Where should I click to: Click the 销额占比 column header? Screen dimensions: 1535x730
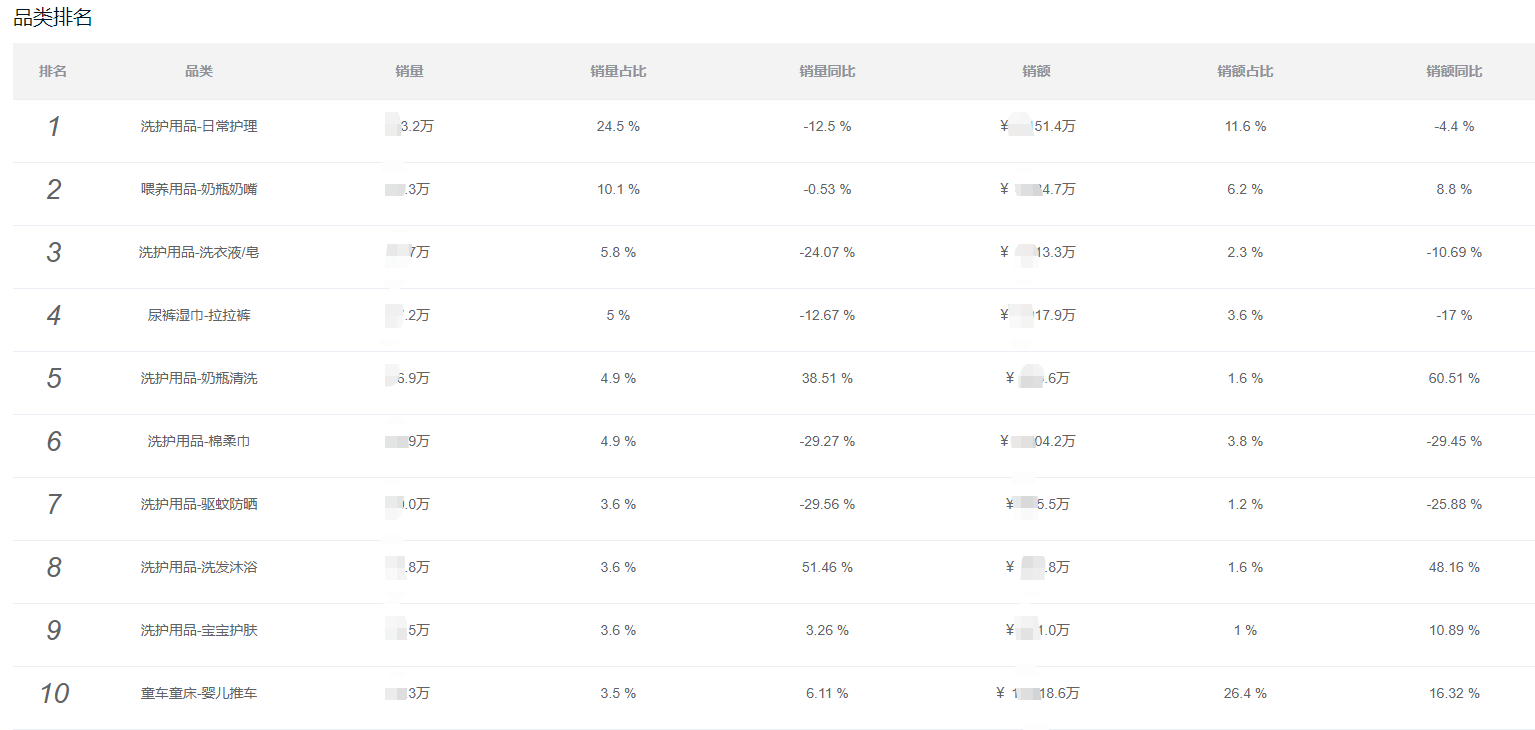(x=1245, y=71)
